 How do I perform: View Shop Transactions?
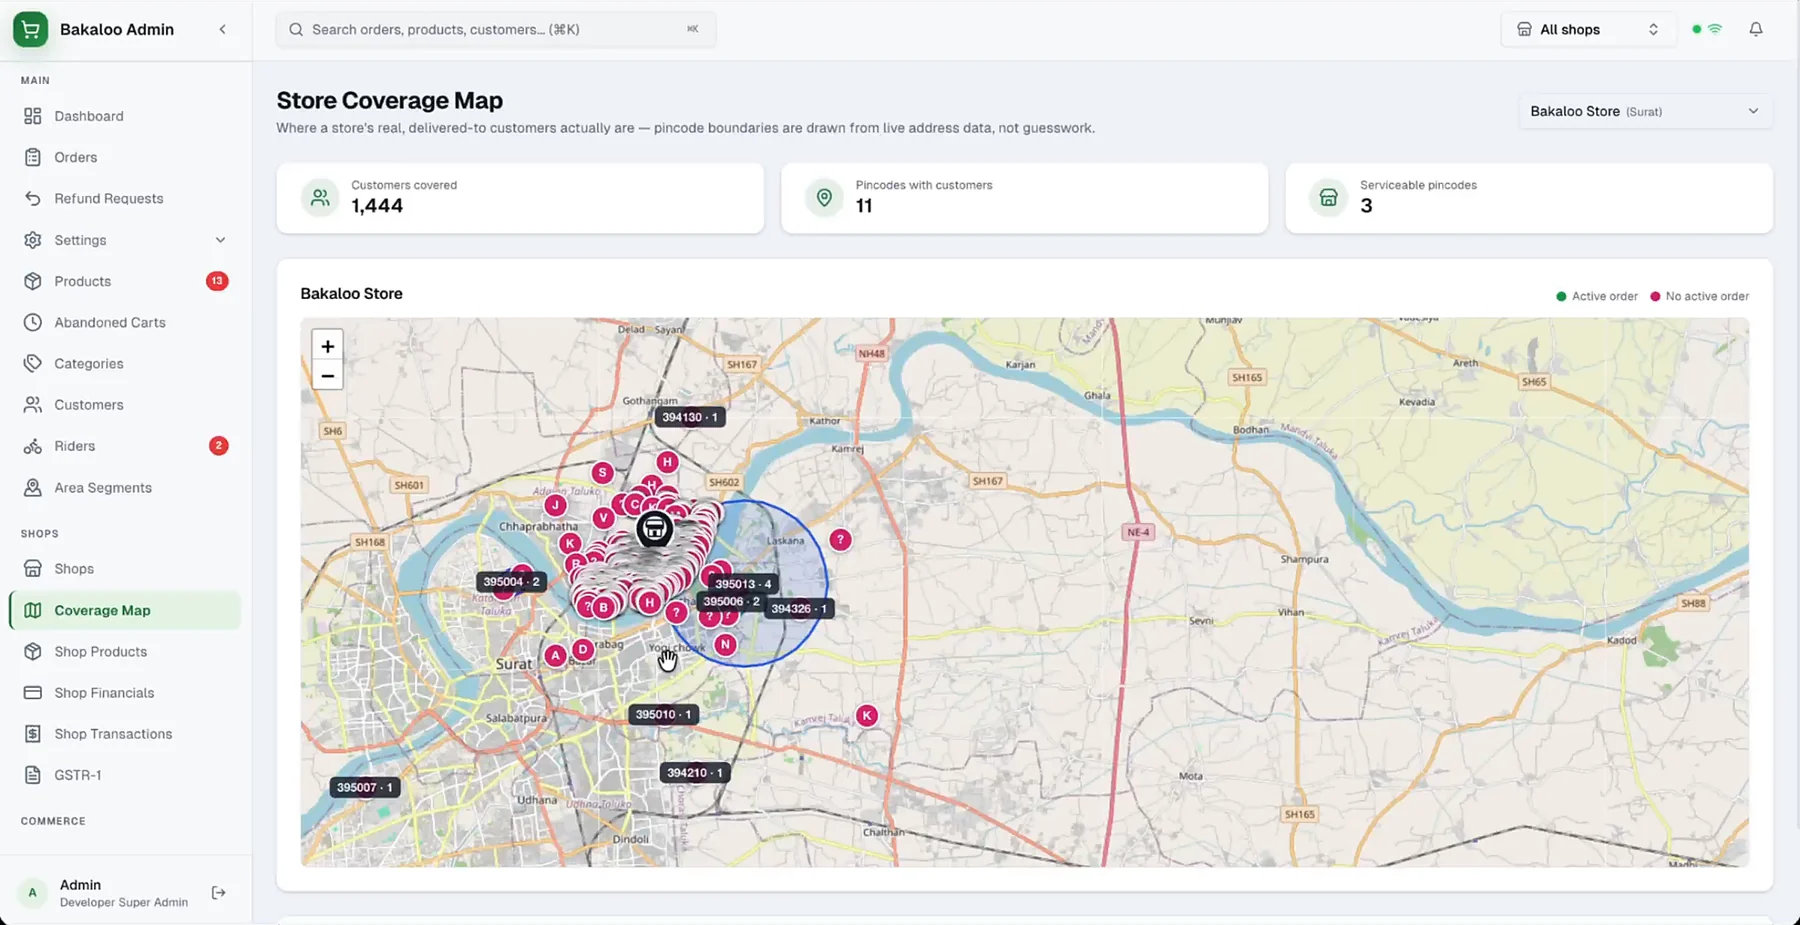pos(125,734)
